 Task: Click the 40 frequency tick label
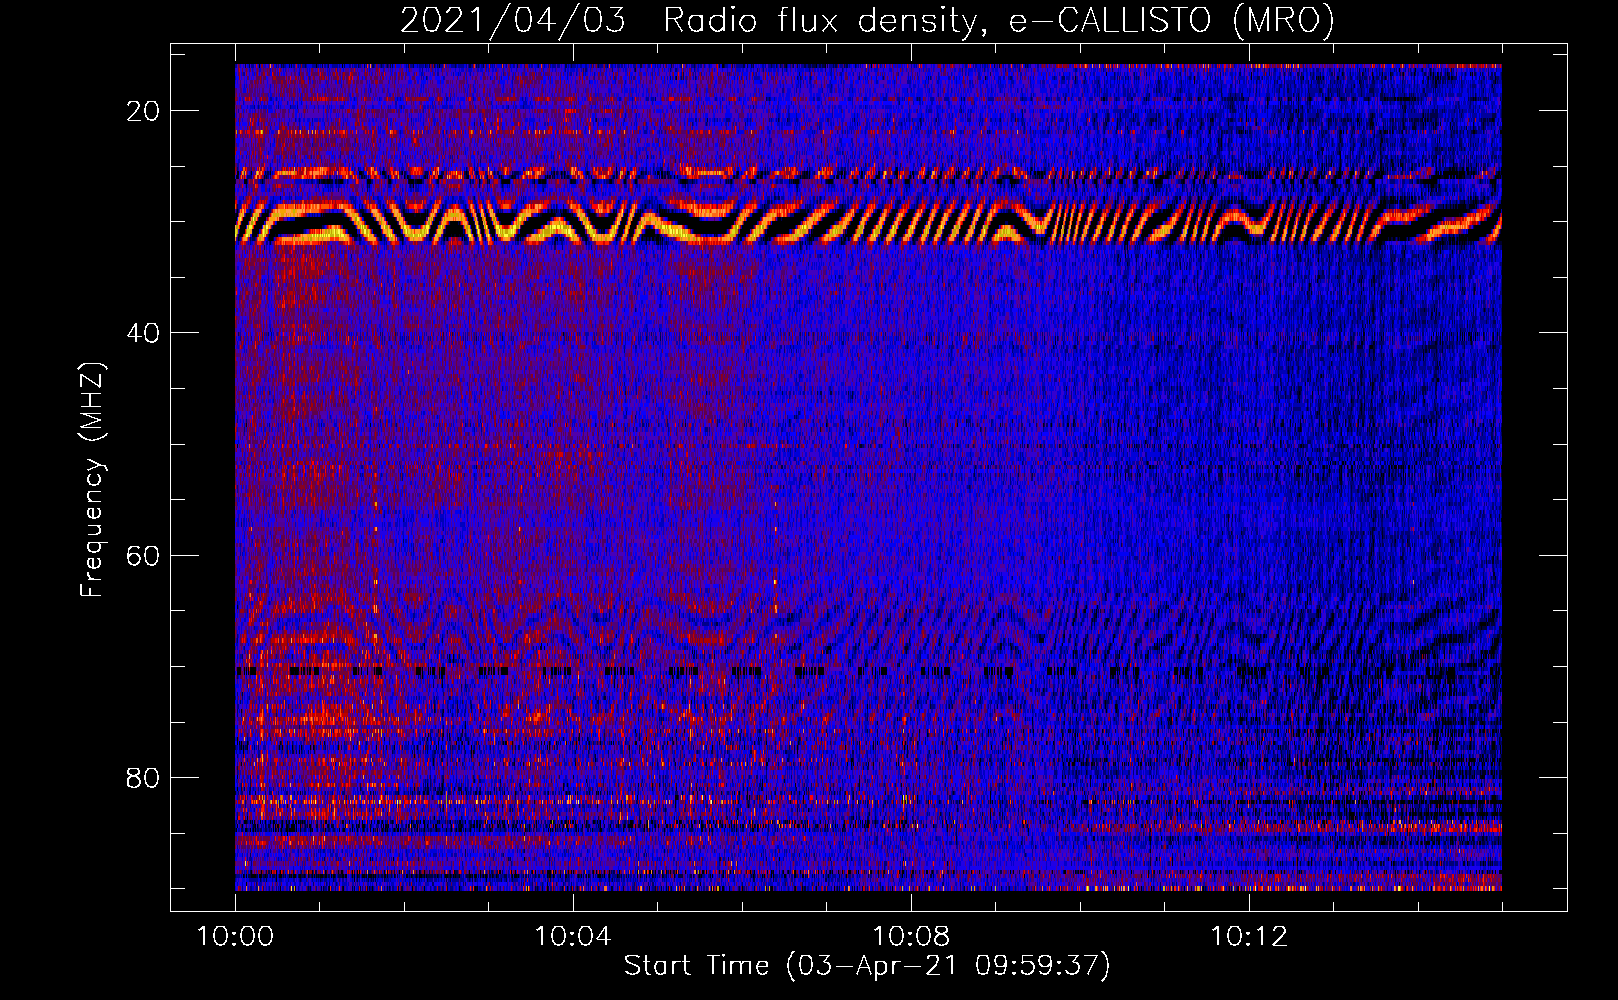(x=144, y=333)
